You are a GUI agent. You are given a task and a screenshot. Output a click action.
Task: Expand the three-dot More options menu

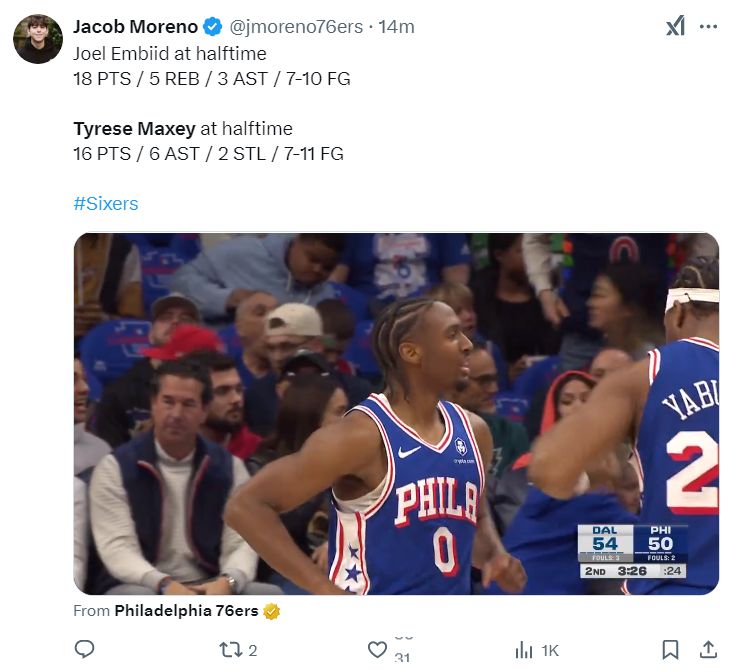tap(709, 27)
